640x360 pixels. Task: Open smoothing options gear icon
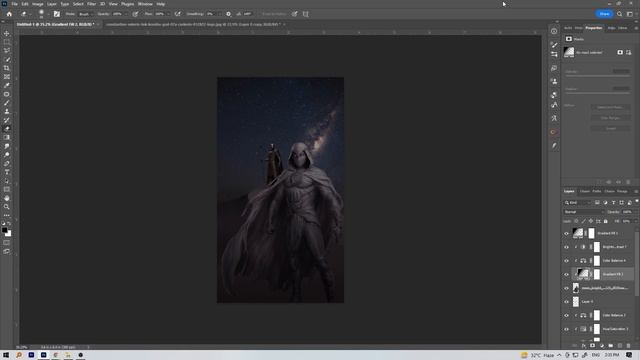coord(229,14)
